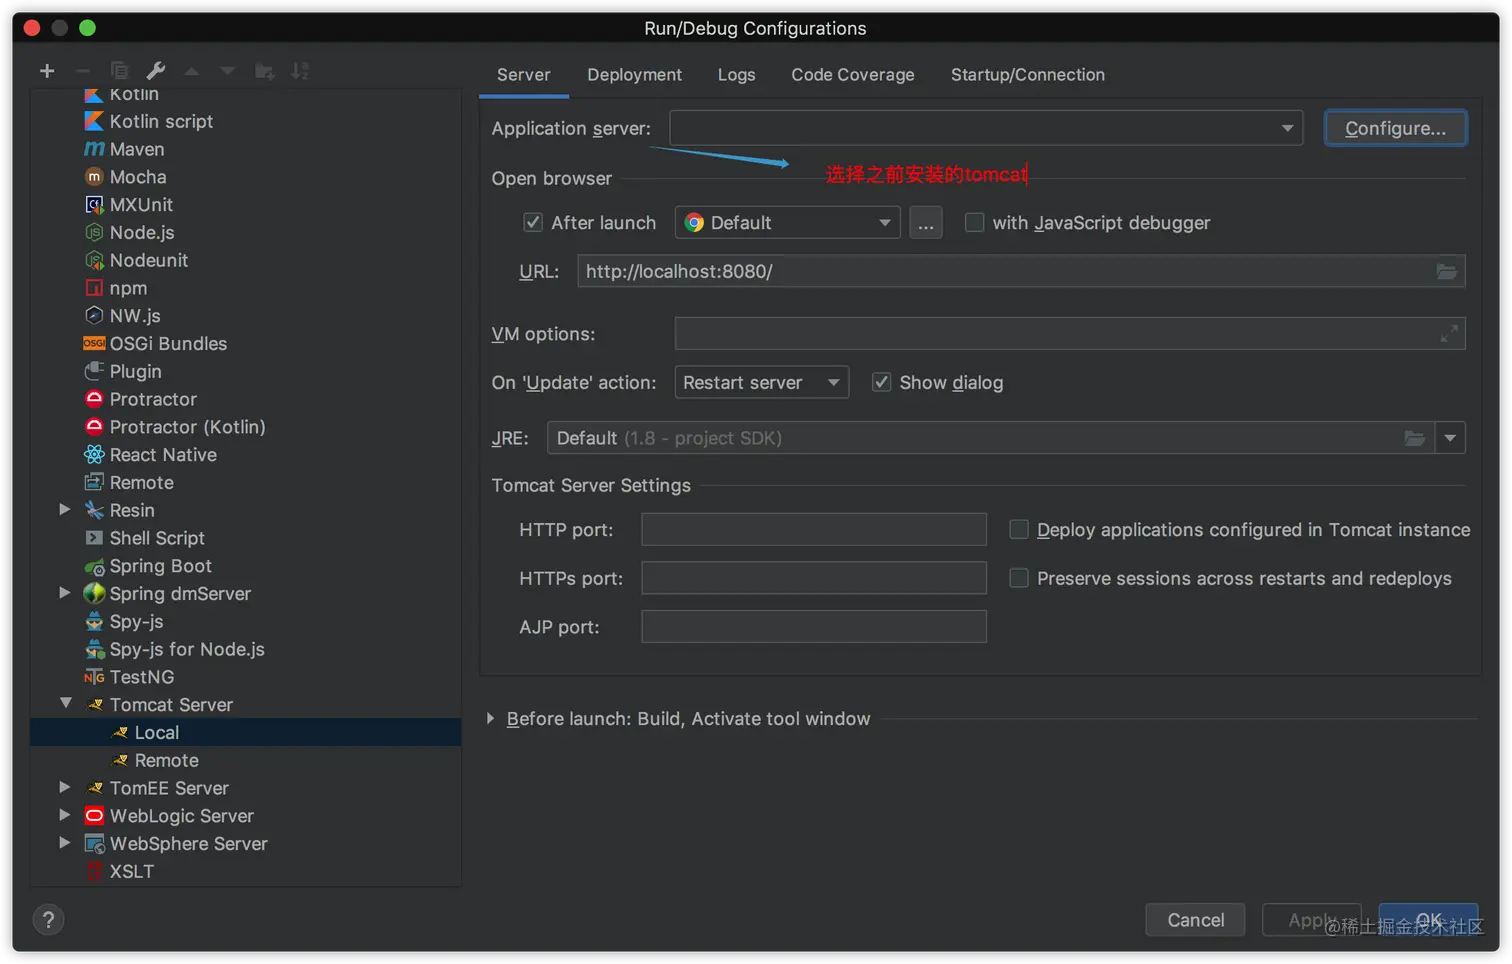Select the Mocha icon

pyautogui.click(x=94, y=177)
